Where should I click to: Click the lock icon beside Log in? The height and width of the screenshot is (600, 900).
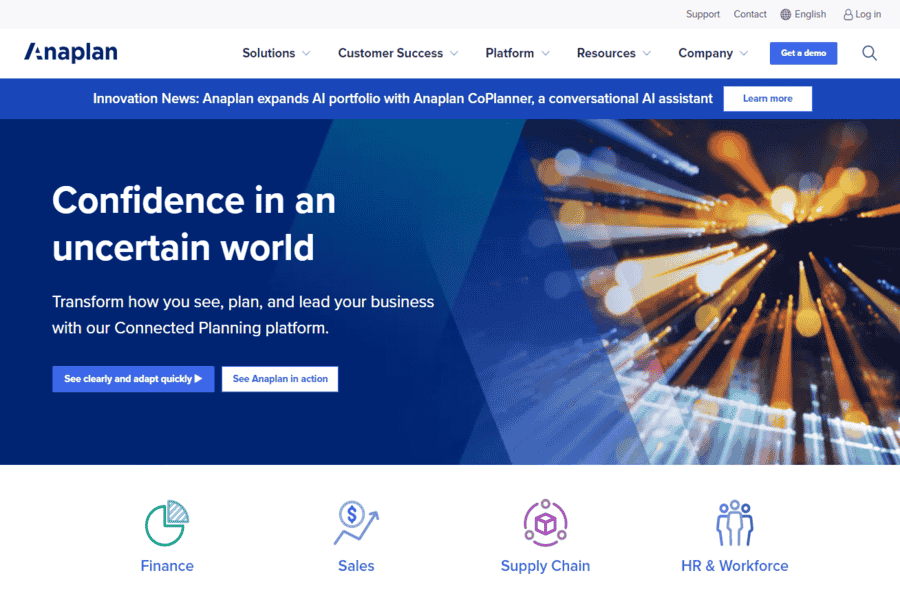pyautogui.click(x=847, y=14)
